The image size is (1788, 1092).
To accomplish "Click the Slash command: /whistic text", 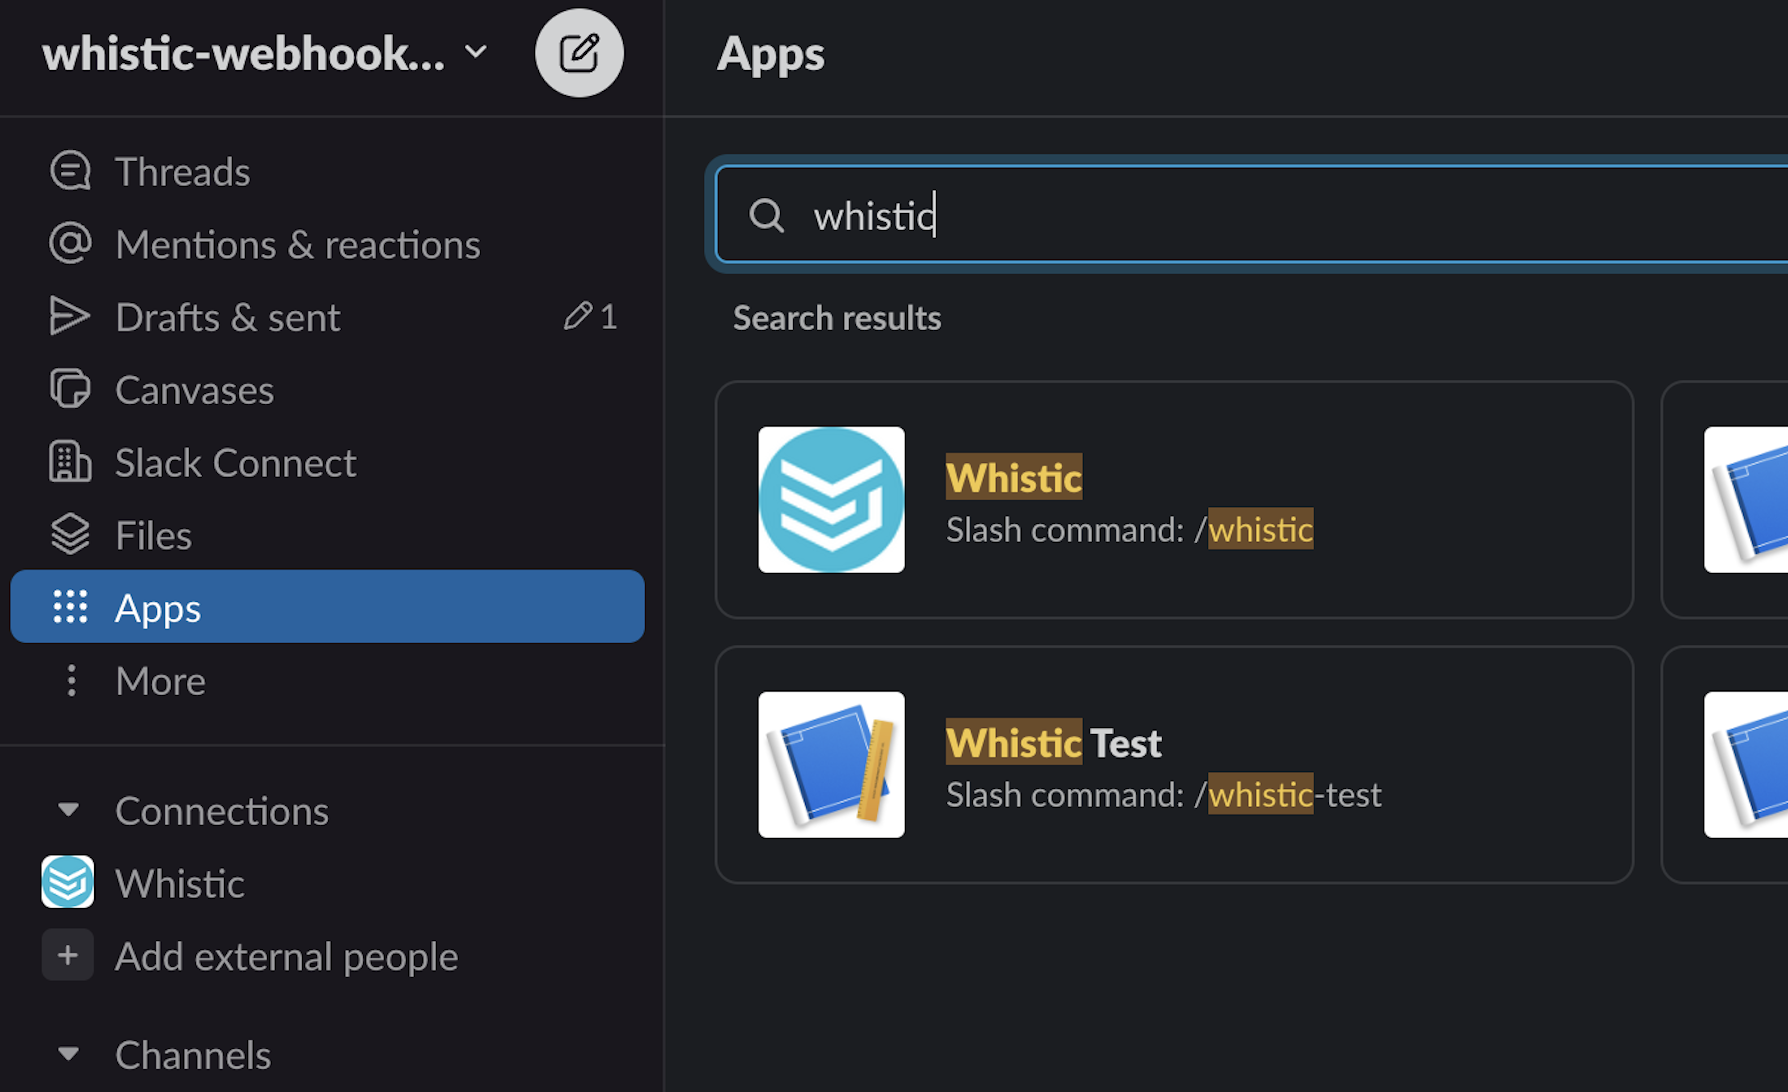I will [x=1130, y=529].
